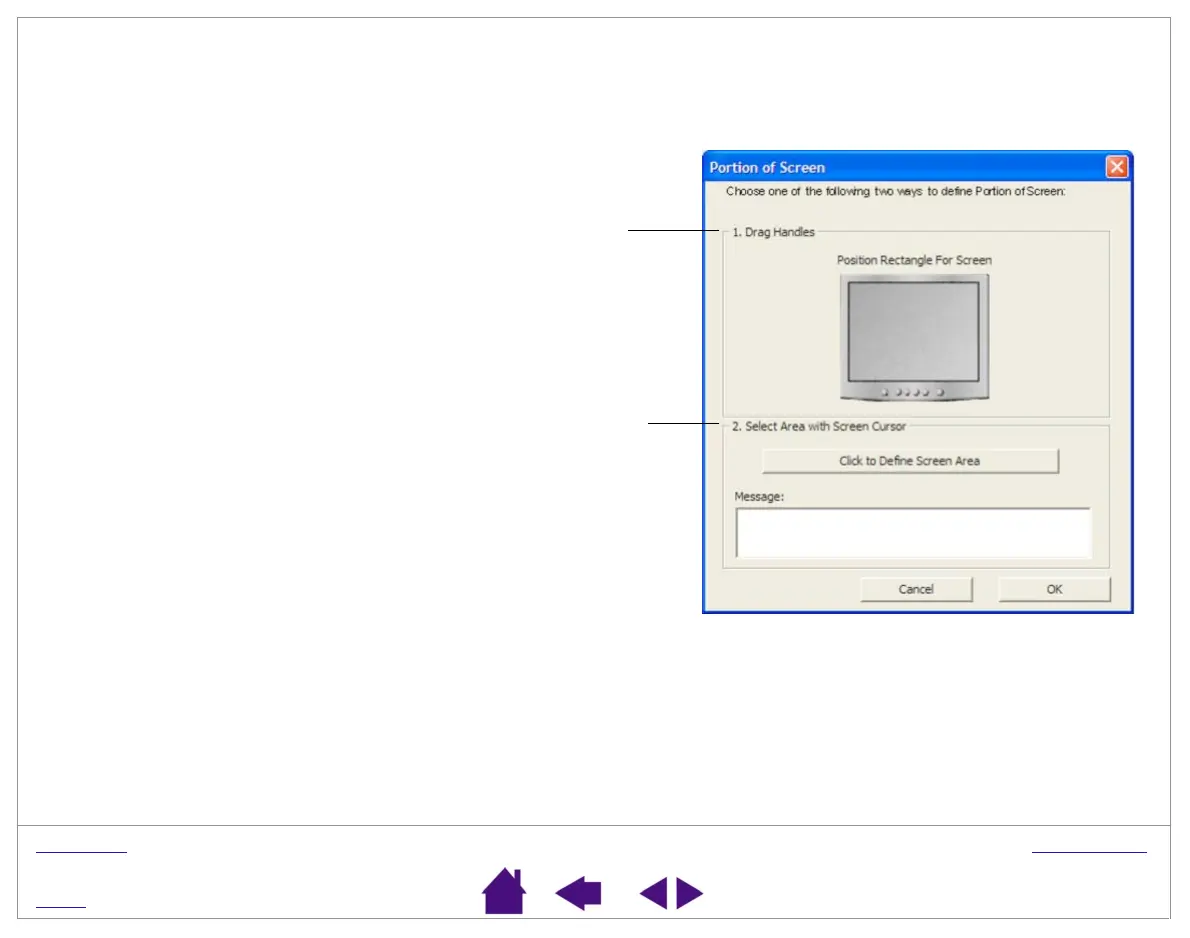Click inside the Message text box
This screenshot has width=1190, height=938.
(x=913, y=533)
